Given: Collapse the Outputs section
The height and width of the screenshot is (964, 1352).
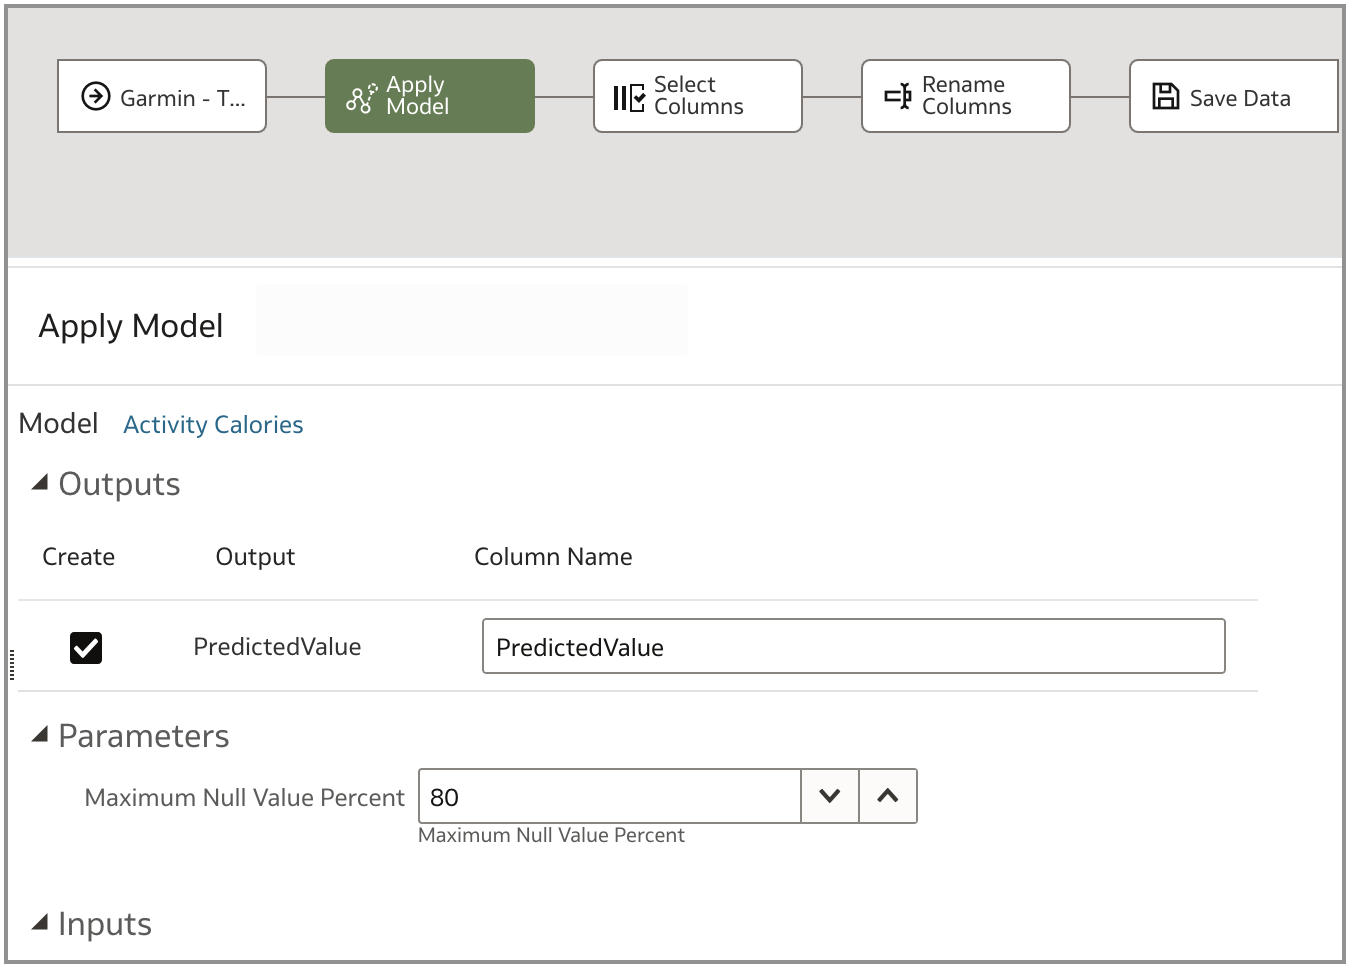Looking at the screenshot, I should [40, 483].
